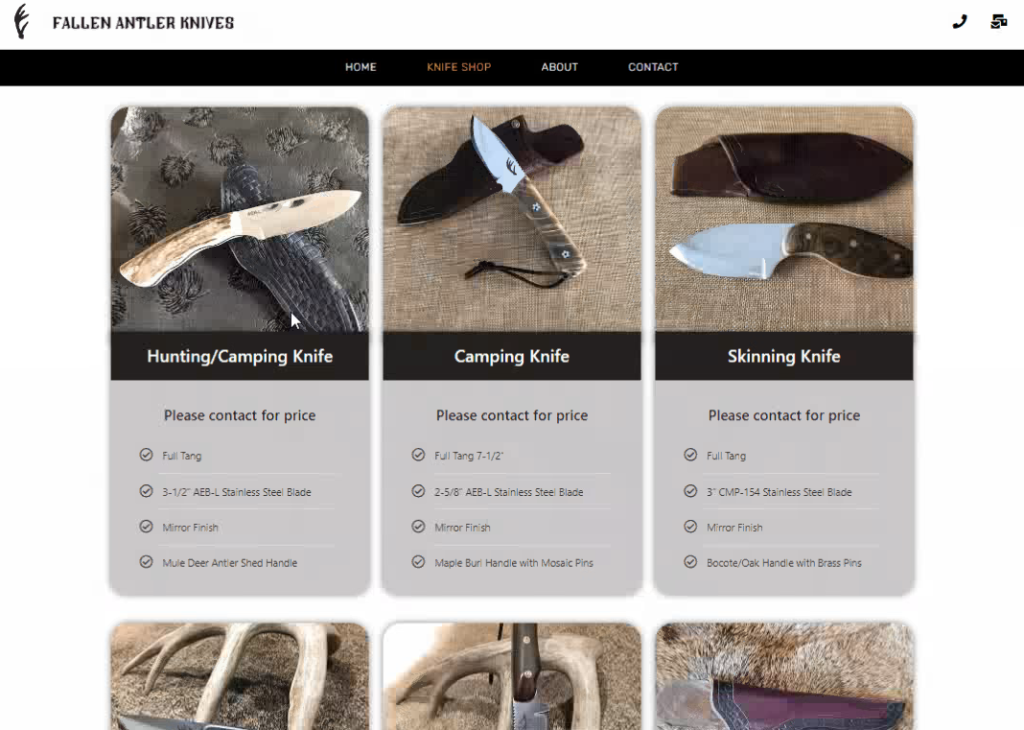Screen dimensions: 1024x730
Task: Click checkmark icon beside Maple Burl Handle
Action: point(419,562)
